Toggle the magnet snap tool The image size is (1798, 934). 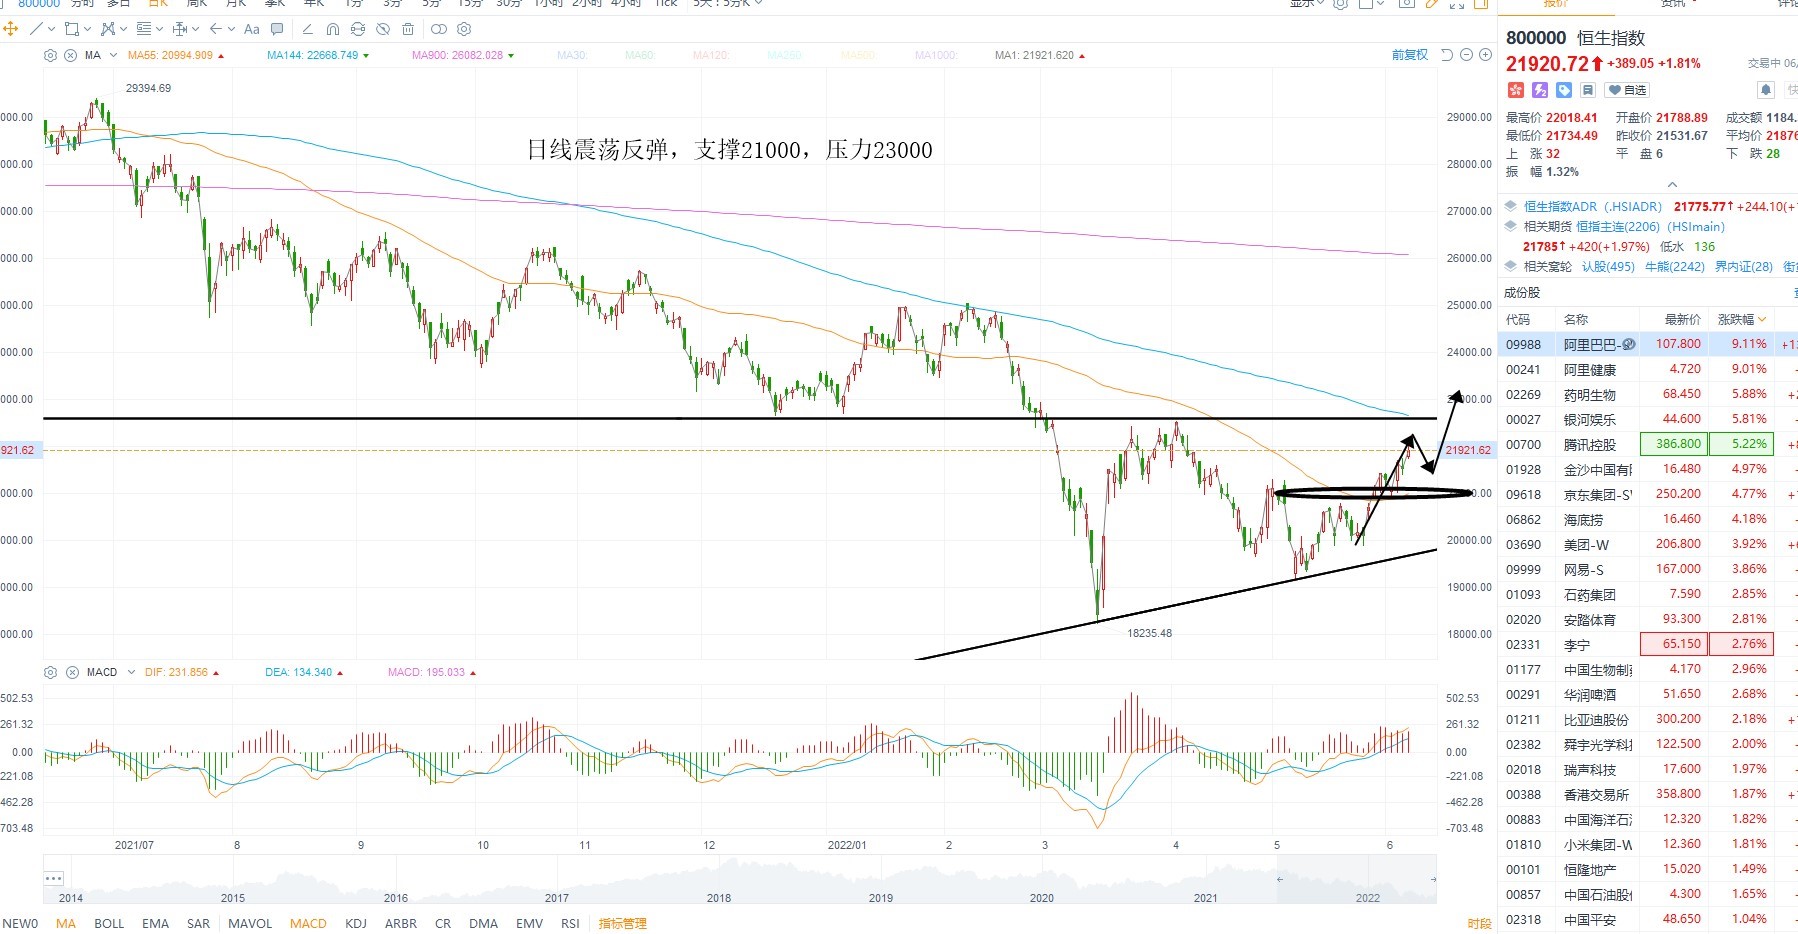point(333,29)
